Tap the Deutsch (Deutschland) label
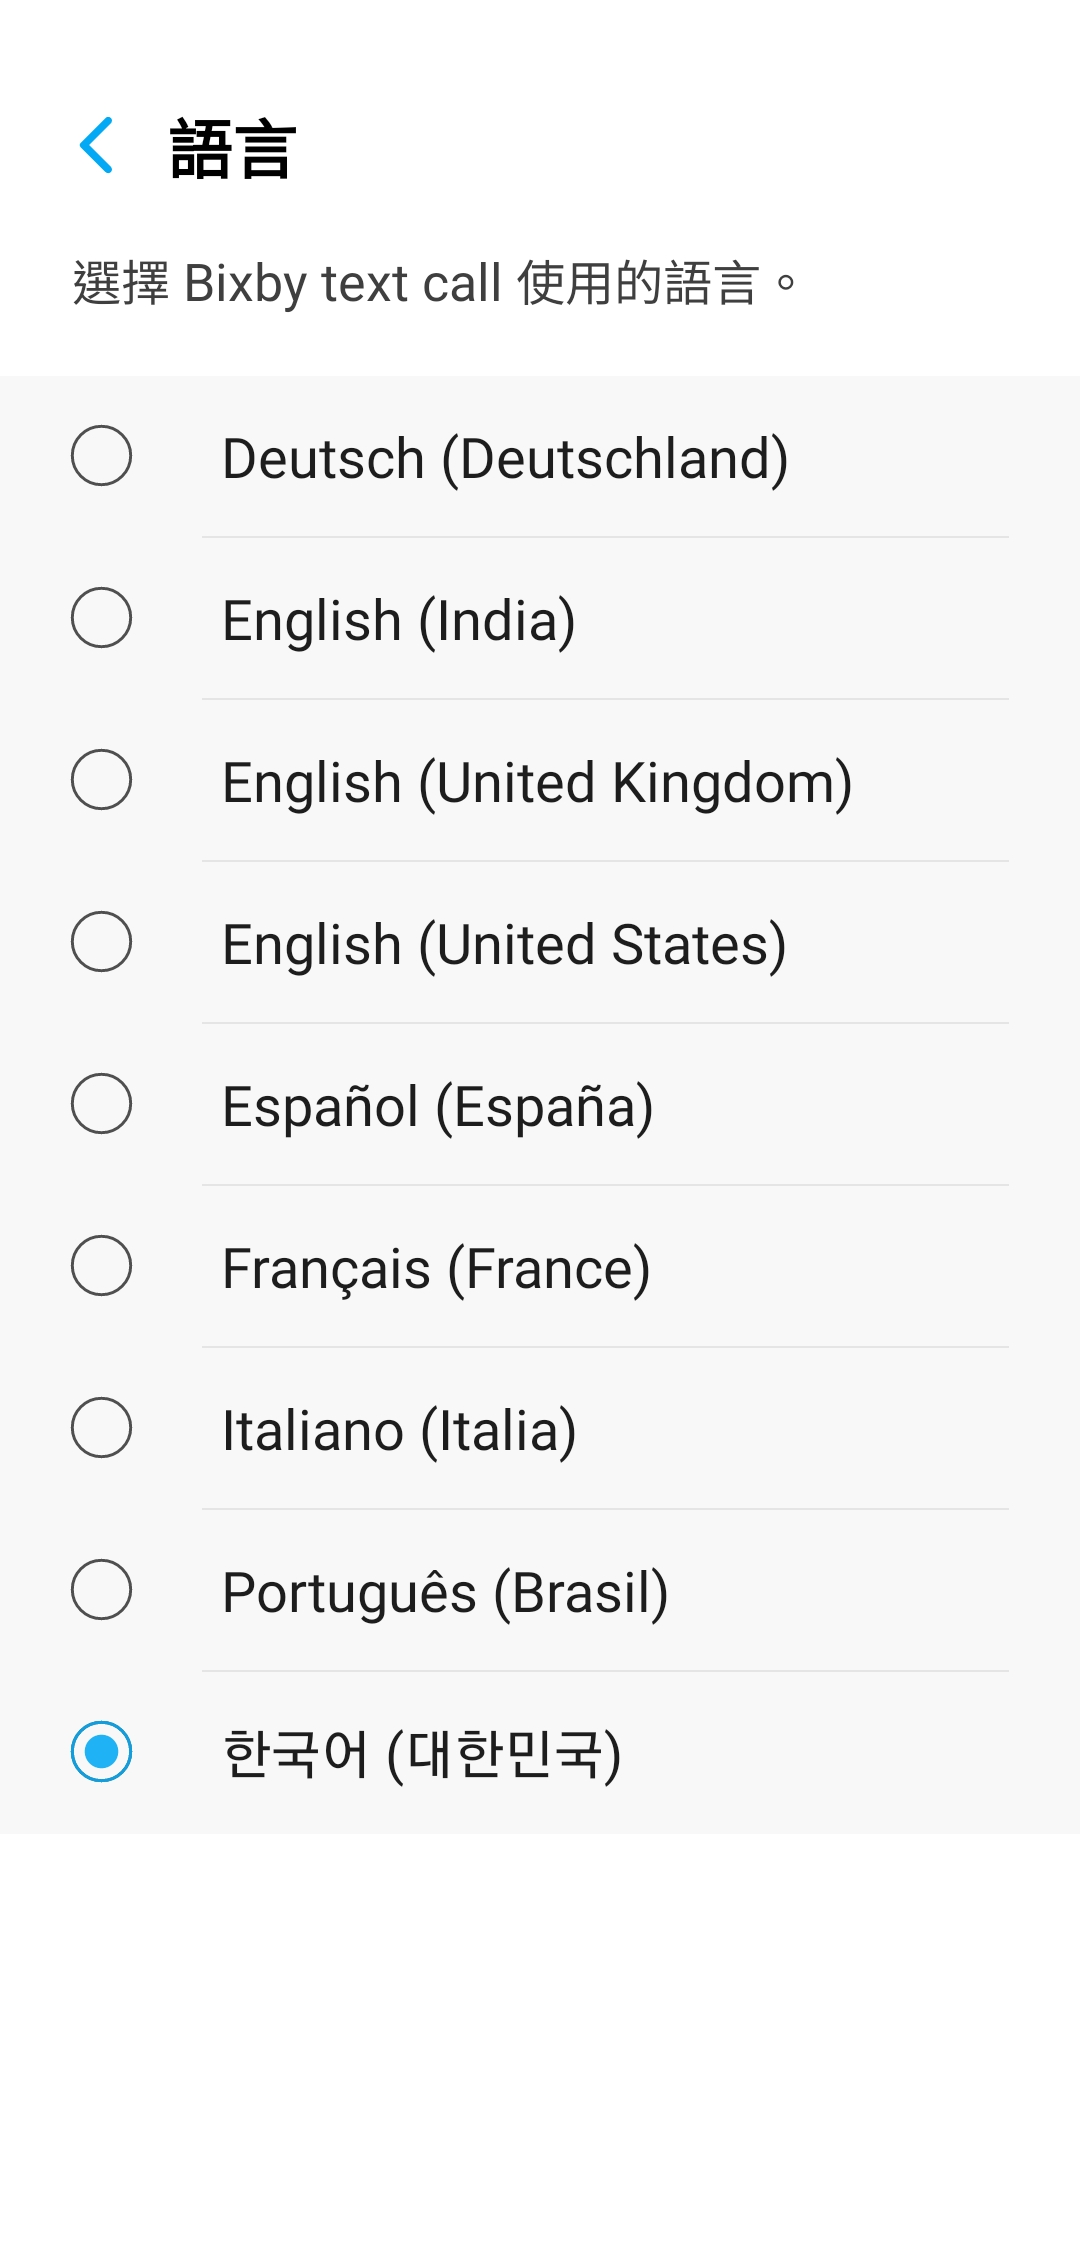This screenshot has height=2242, width=1080. pos(505,459)
